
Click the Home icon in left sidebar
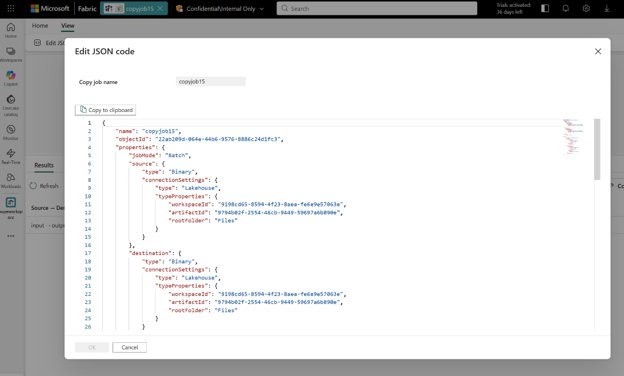pyautogui.click(x=11, y=30)
